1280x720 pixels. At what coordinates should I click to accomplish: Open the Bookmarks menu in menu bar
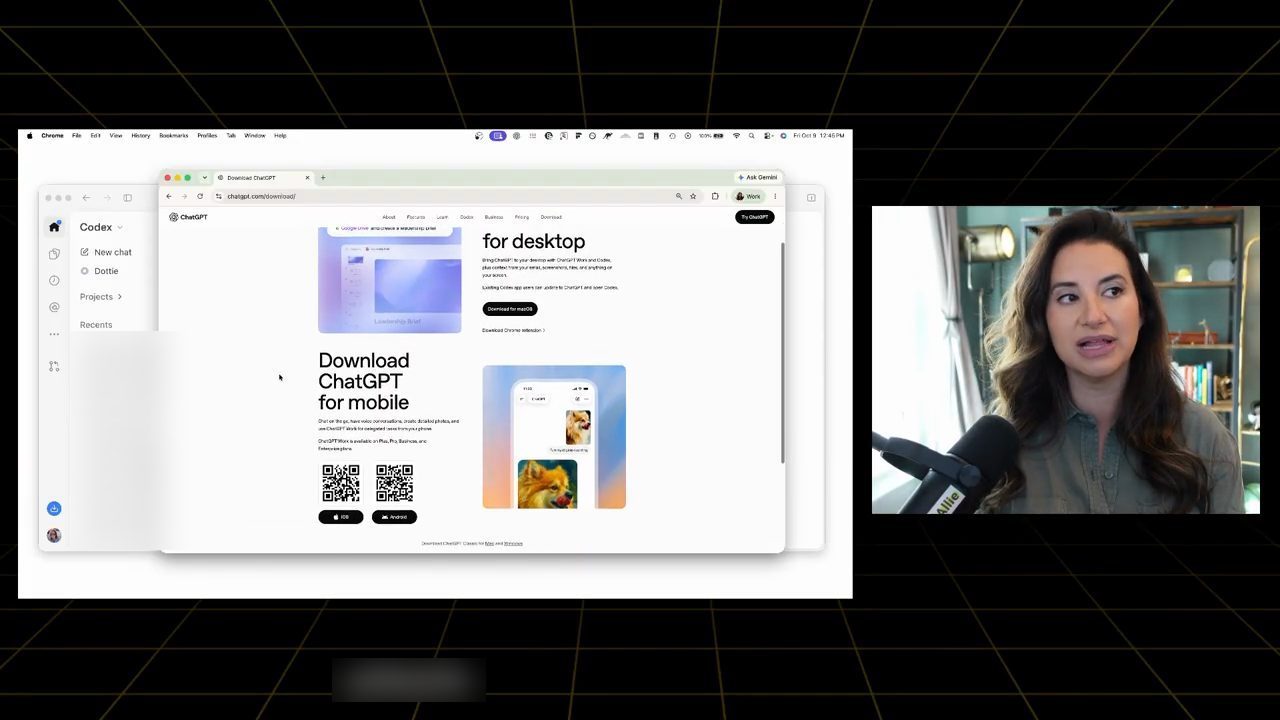click(173, 136)
